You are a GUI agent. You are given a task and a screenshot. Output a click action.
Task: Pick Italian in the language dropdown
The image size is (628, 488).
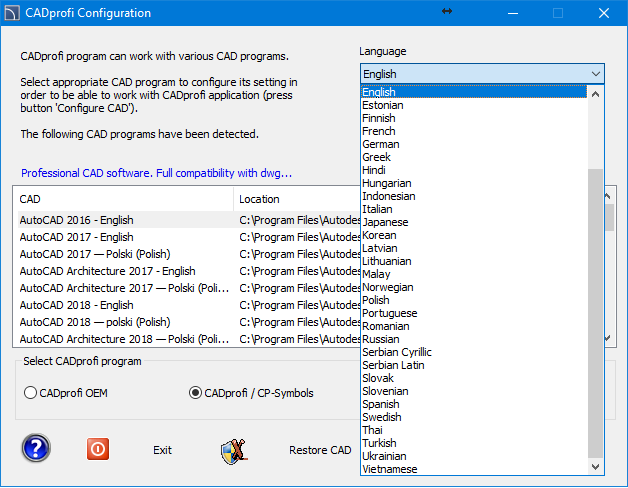coord(474,209)
